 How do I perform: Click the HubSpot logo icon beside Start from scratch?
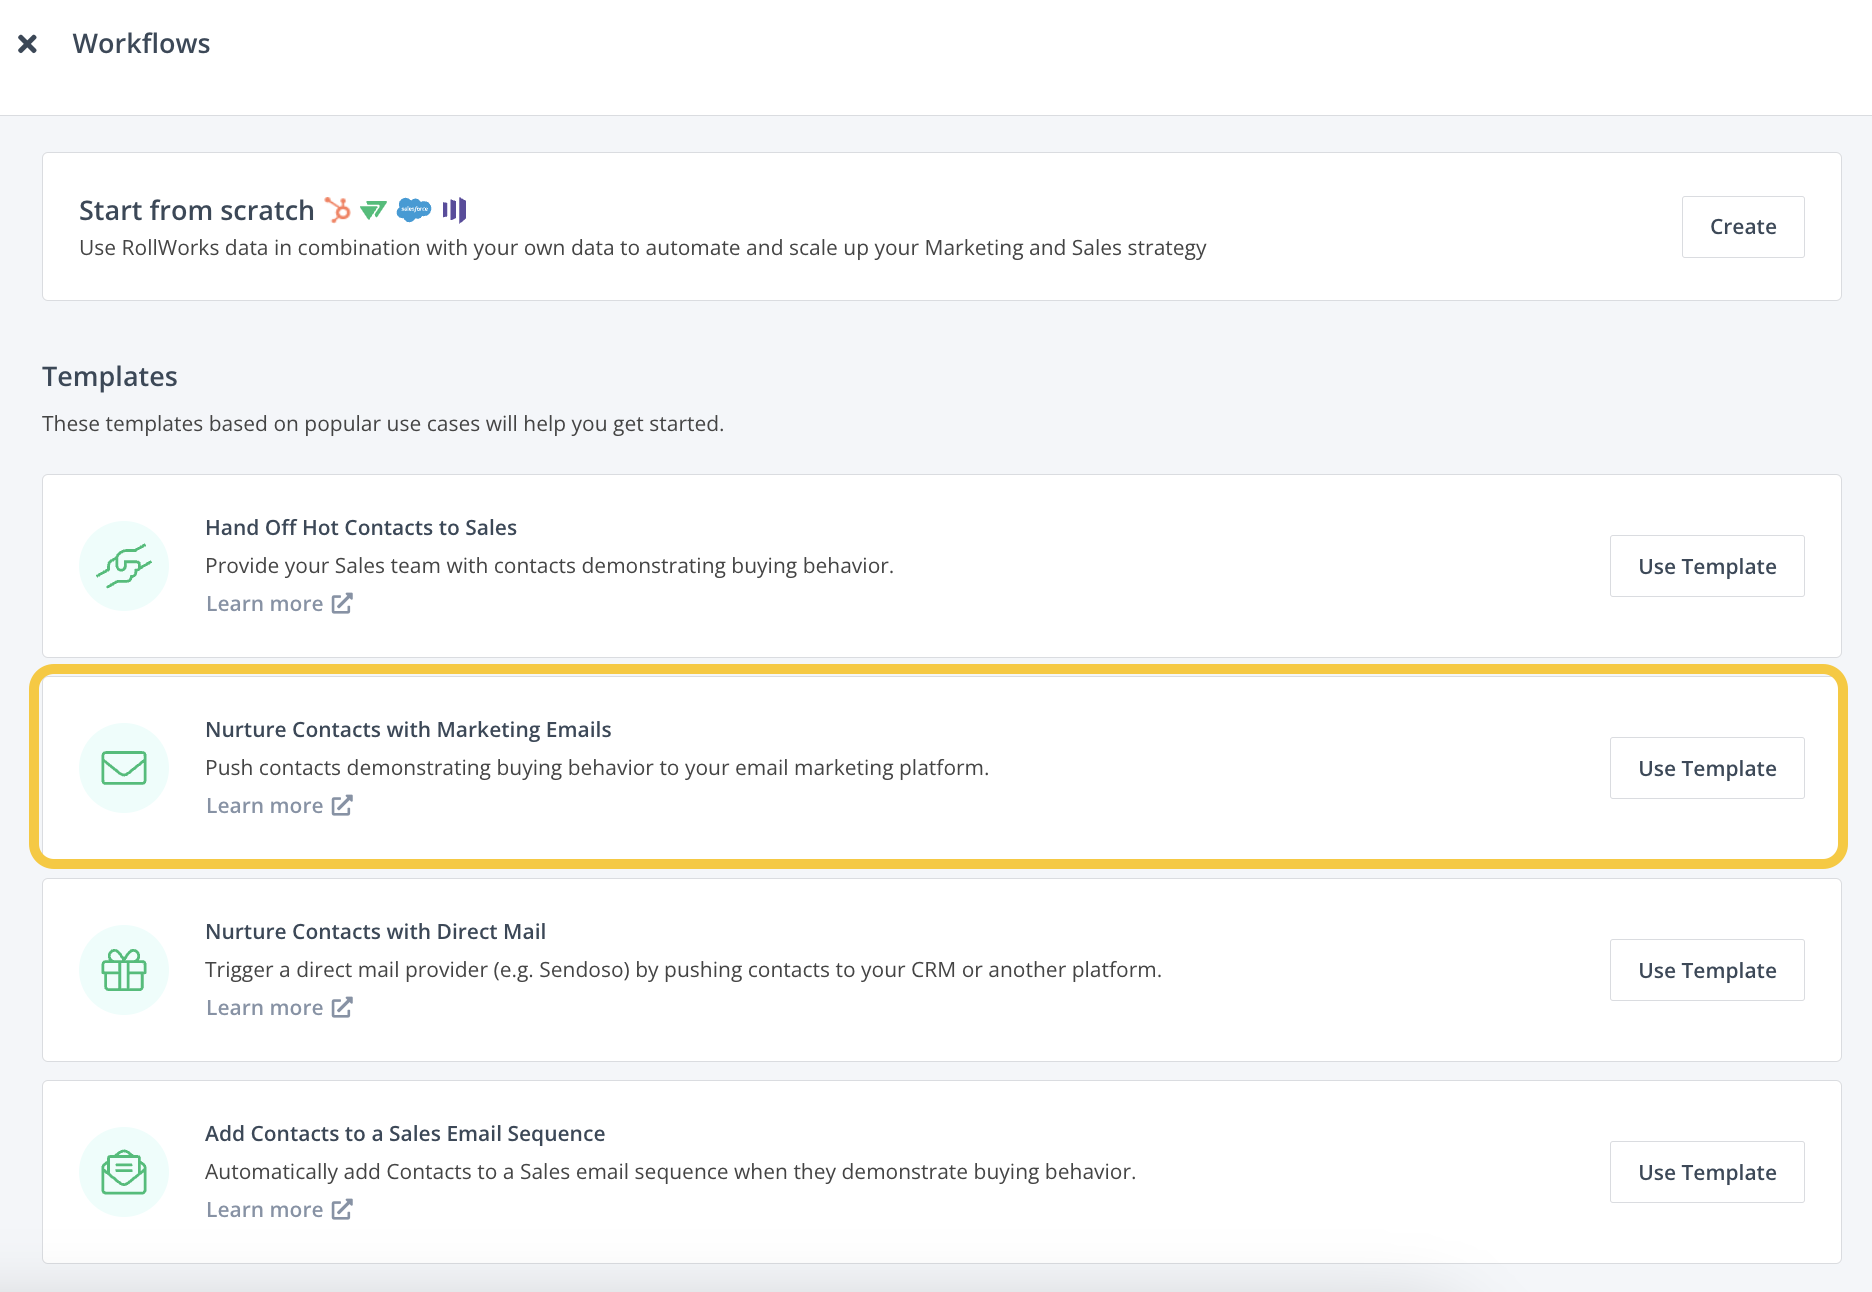pyautogui.click(x=338, y=210)
